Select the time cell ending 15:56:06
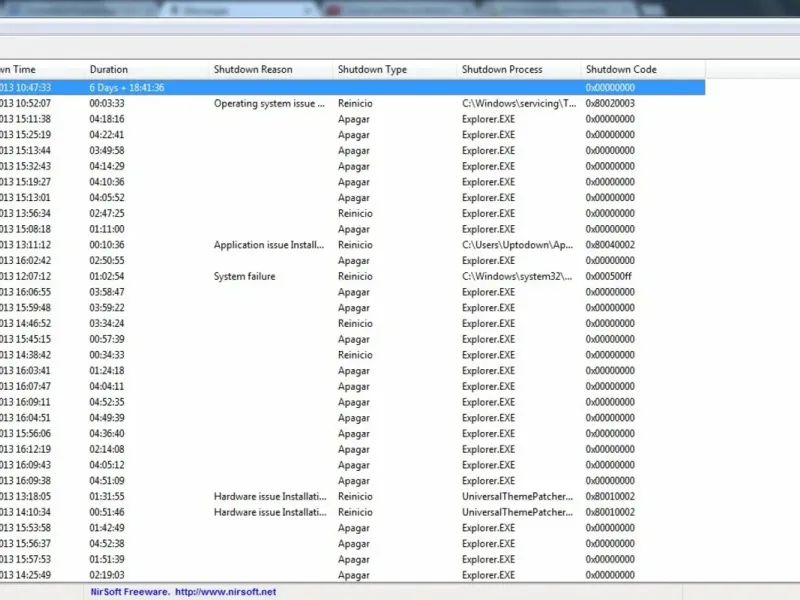This screenshot has width=800, height=600. click(x=26, y=434)
